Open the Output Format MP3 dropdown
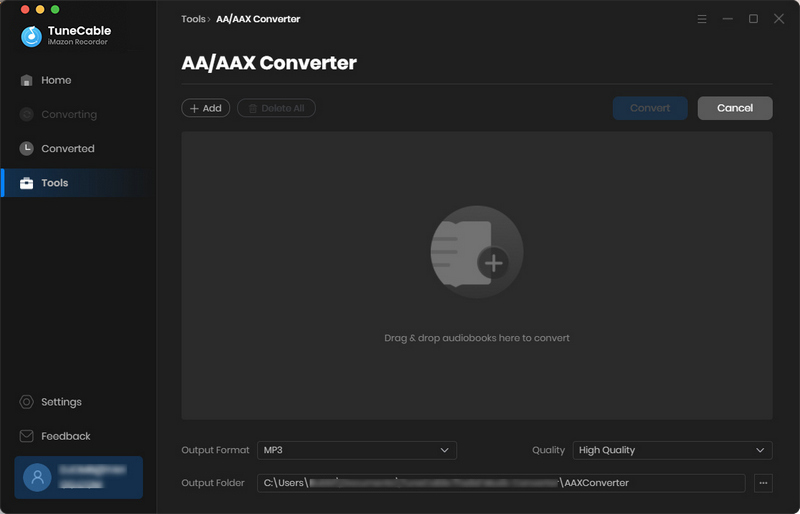 tap(357, 450)
